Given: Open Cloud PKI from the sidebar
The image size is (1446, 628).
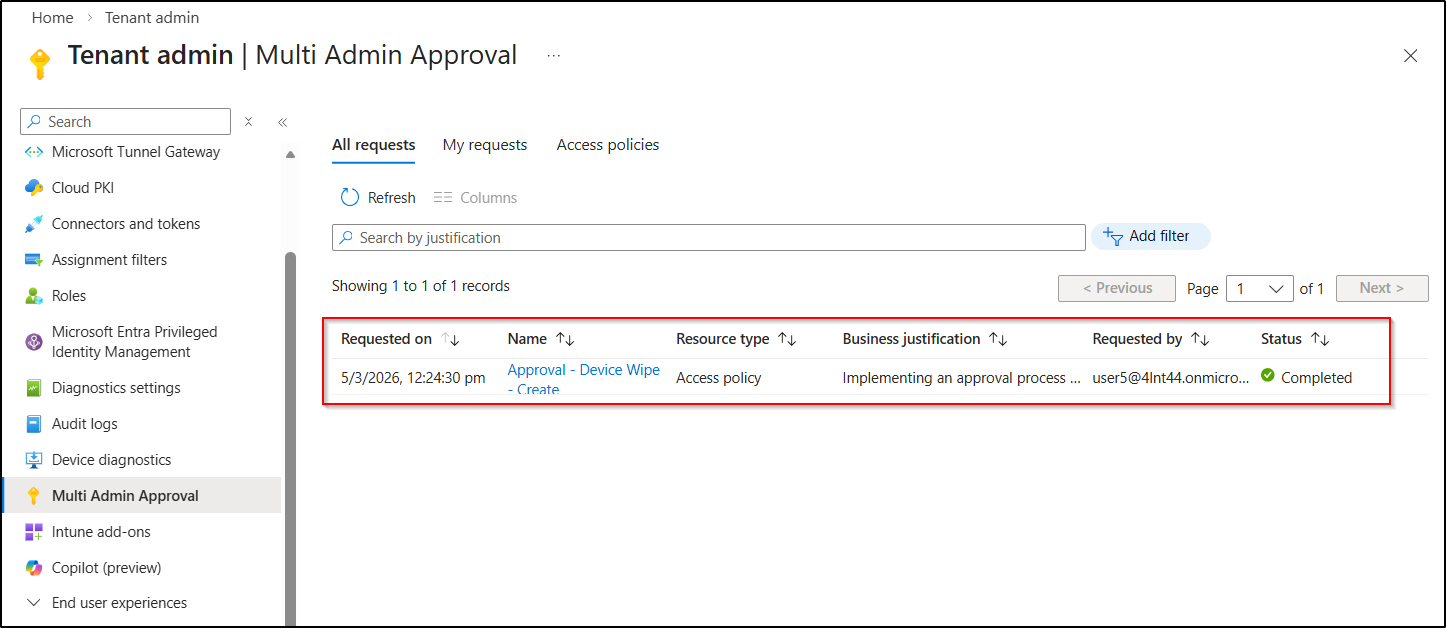Looking at the screenshot, I should pyautogui.click(x=33, y=187).
